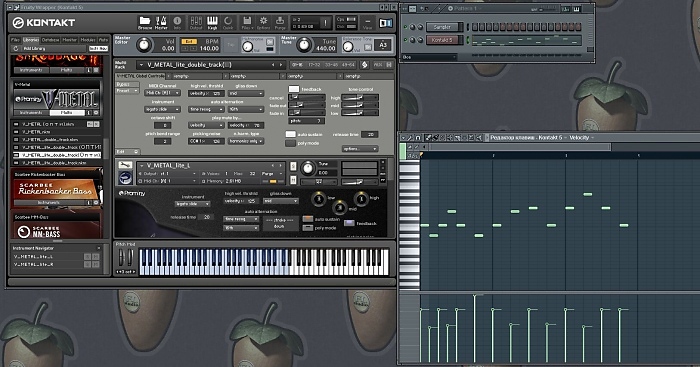Open the legato slide instrument dropdown in Global Controls

click(x=162, y=109)
